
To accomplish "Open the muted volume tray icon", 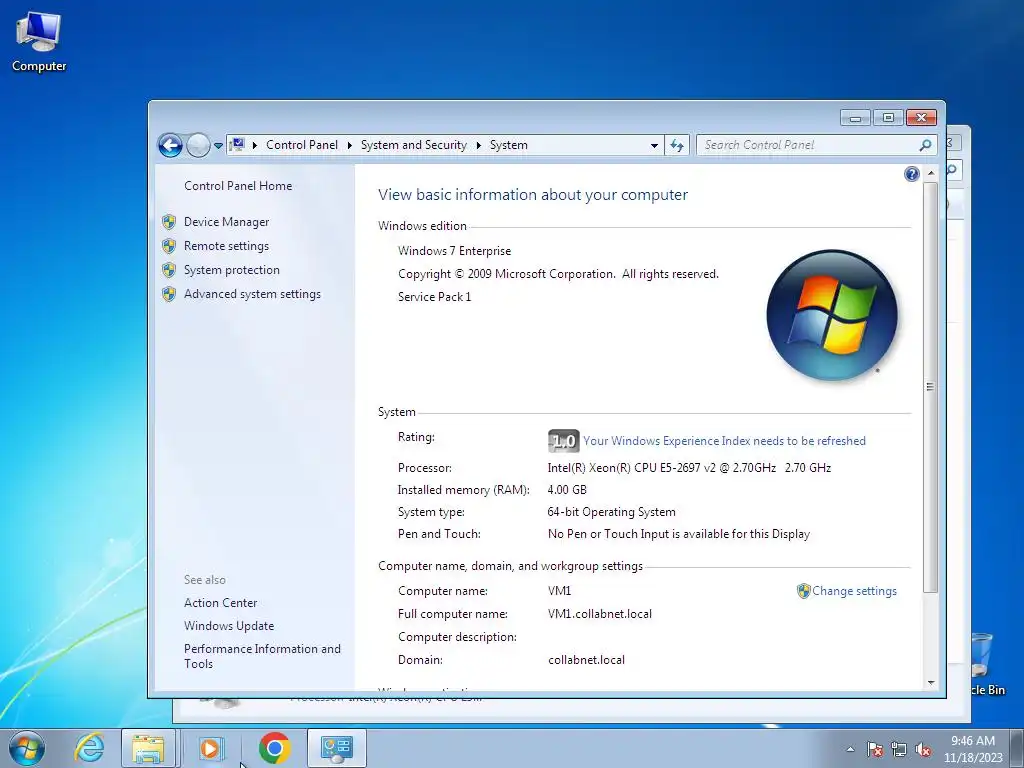I will click(x=923, y=749).
